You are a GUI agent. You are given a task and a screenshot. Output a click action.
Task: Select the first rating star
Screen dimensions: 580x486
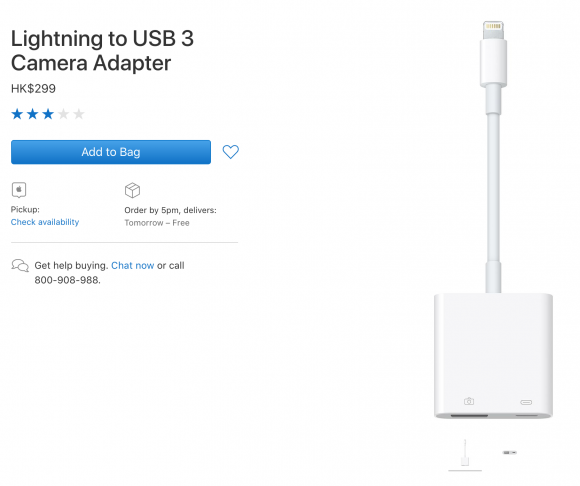click(x=17, y=114)
